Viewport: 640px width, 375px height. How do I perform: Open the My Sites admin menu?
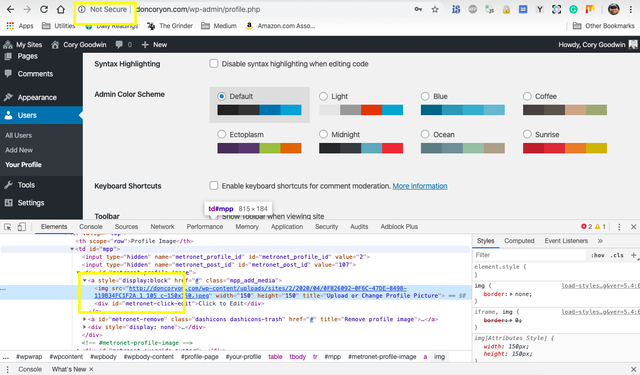pos(22,44)
